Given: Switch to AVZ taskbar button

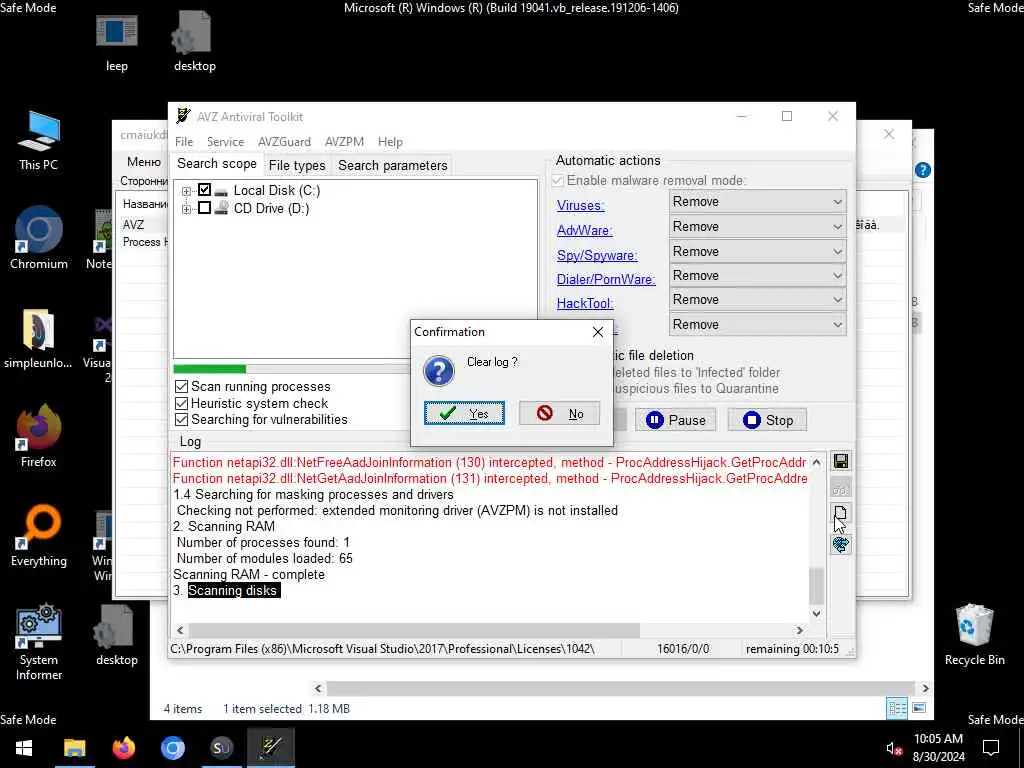Looking at the screenshot, I should 270,747.
